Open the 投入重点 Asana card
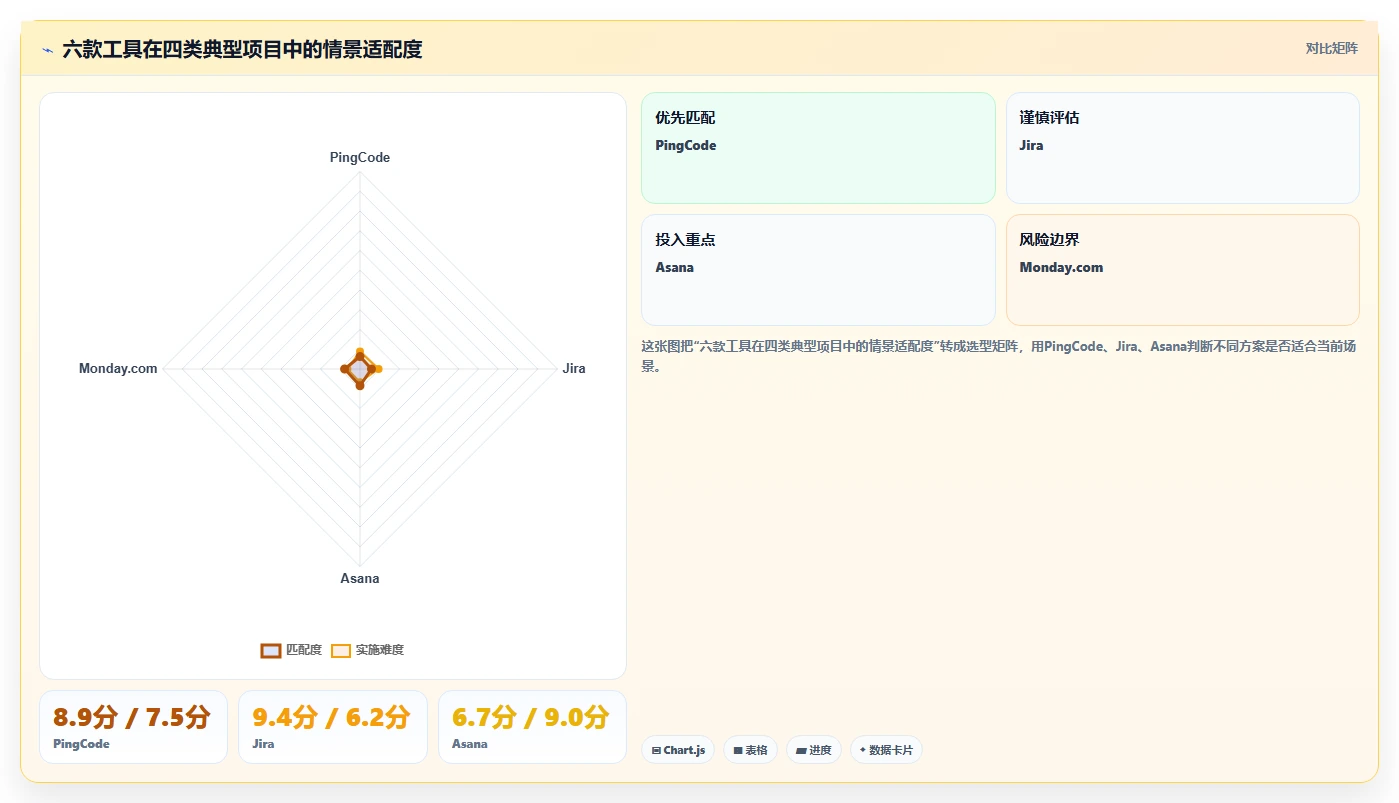This screenshot has width=1399, height=803. pos(818,270)
